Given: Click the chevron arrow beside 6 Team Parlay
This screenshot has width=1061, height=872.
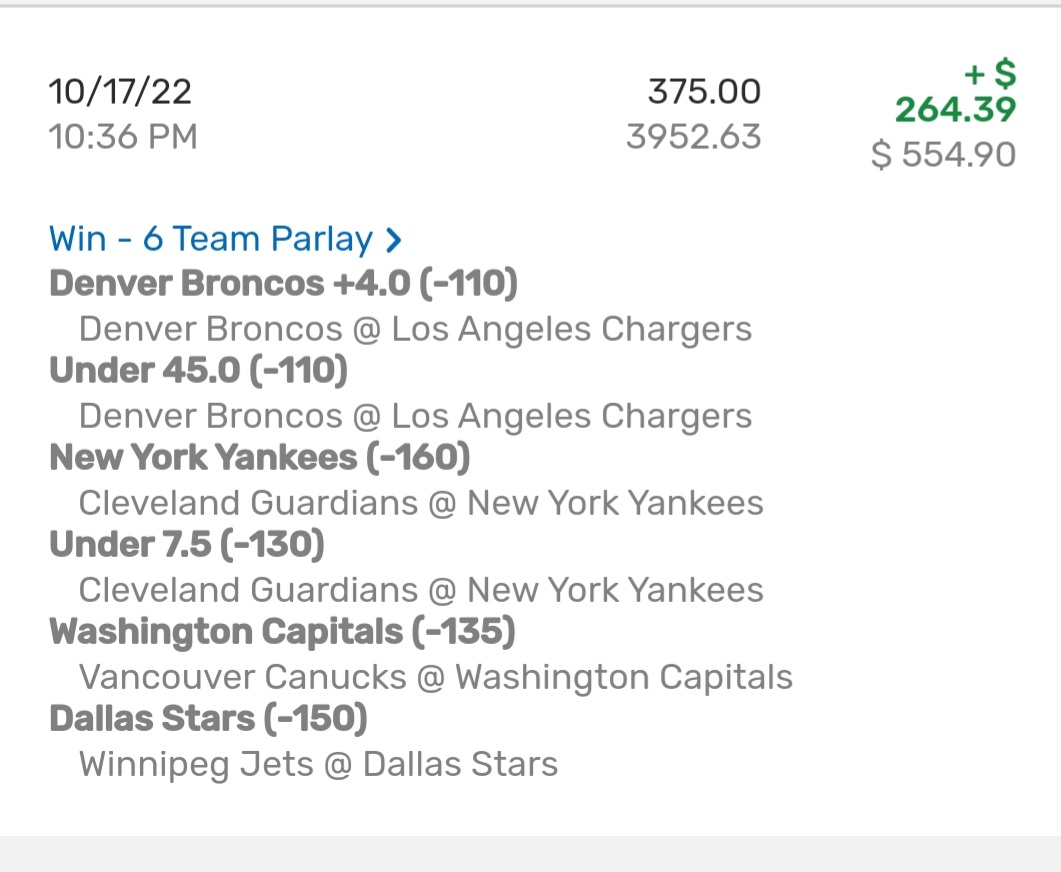Looking at the screenshot, I should click(394, 240).
